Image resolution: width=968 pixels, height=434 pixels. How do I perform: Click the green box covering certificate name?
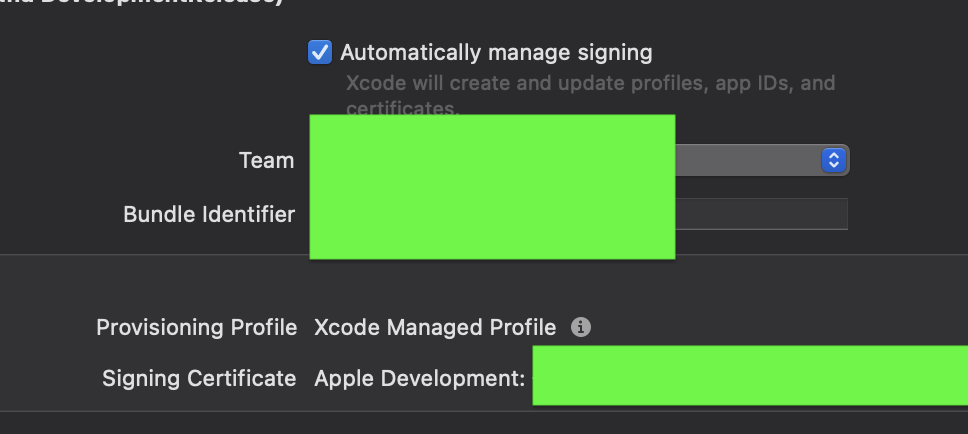(750, 375)
